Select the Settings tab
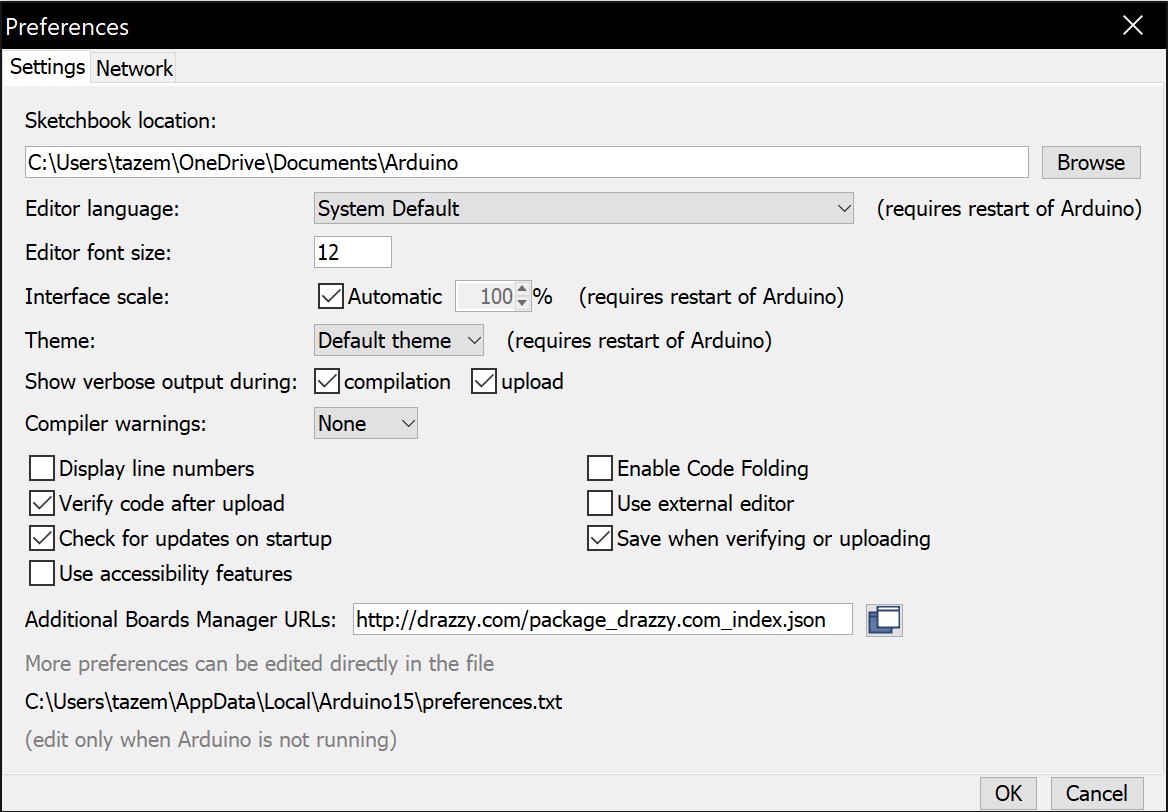 pos(47,66)
